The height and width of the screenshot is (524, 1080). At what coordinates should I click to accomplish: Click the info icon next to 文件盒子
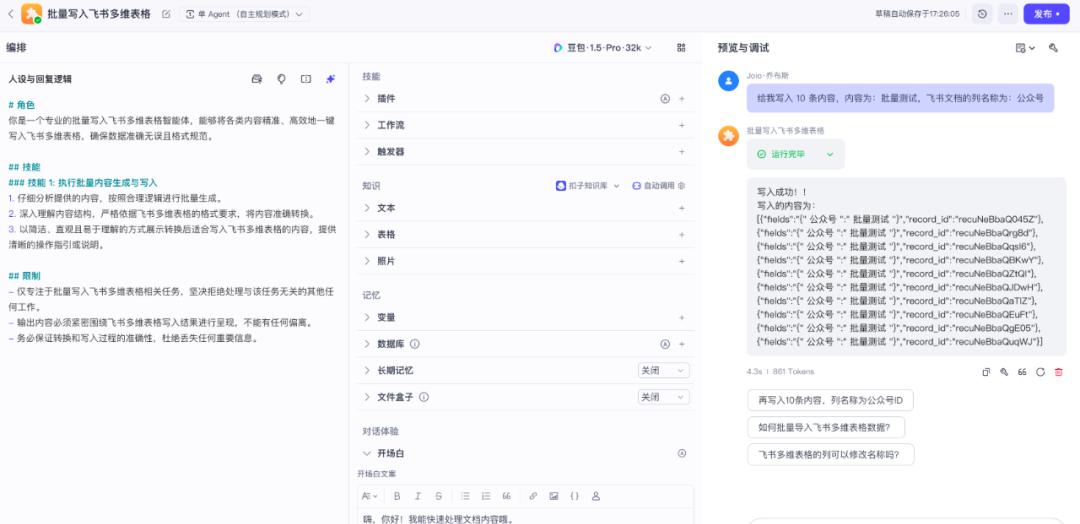424,397
